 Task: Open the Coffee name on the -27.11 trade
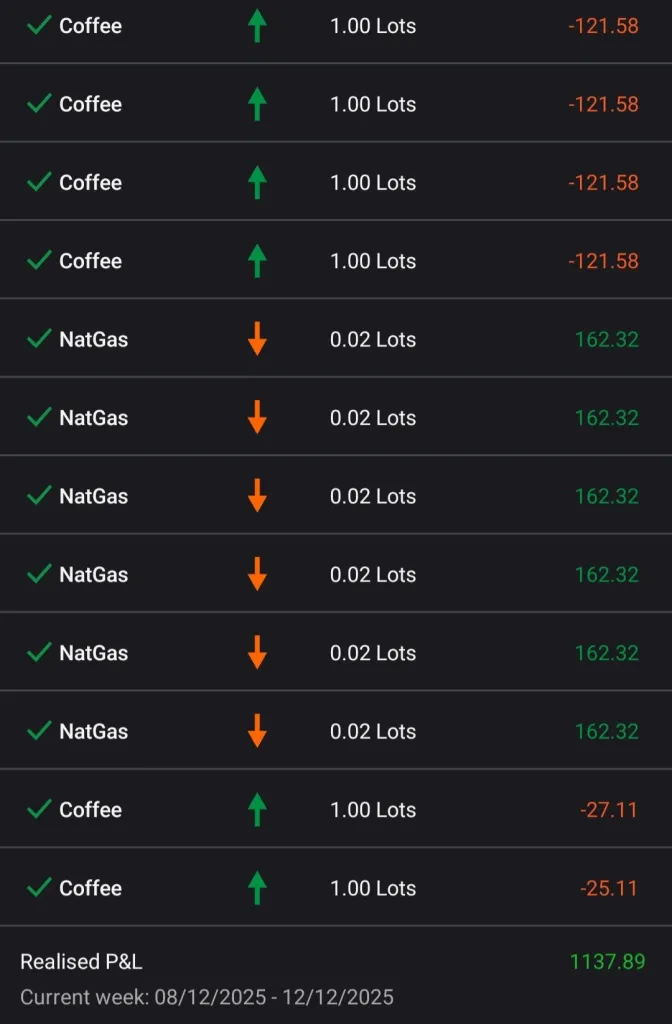point(90,810)
